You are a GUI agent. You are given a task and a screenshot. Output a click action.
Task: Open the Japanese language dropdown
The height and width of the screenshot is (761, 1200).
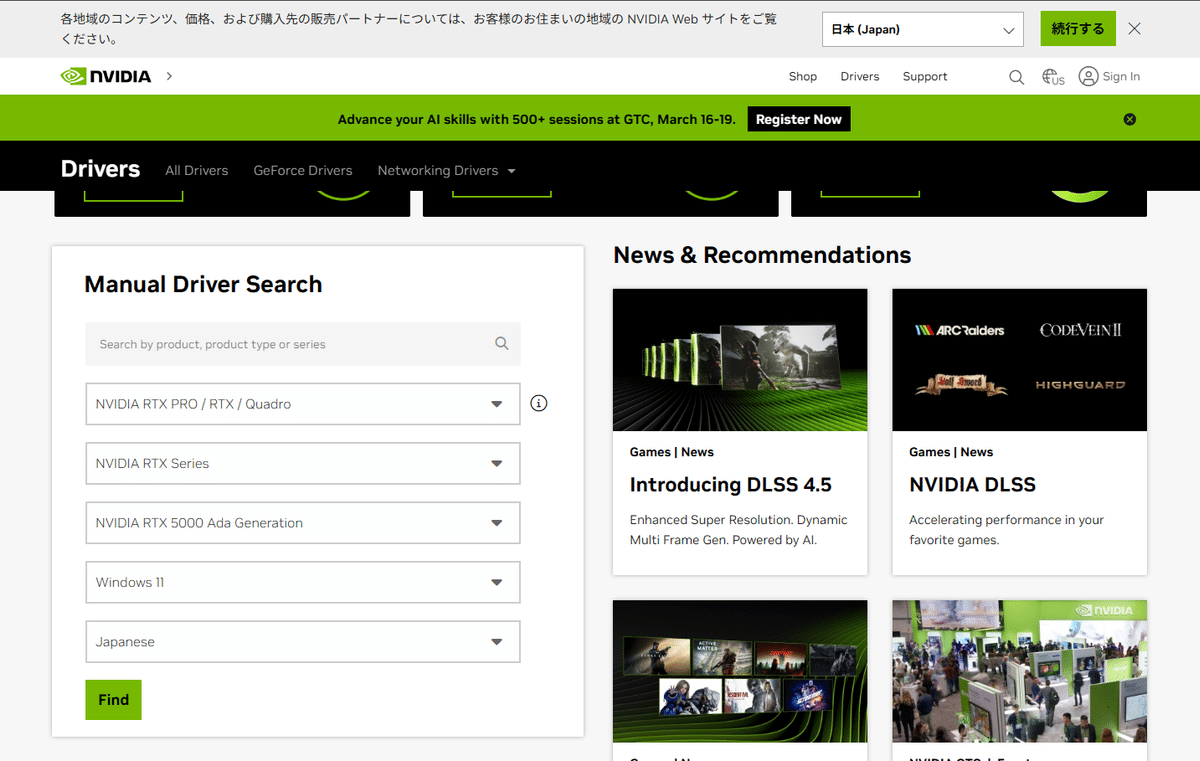click(x=303, y=642)
